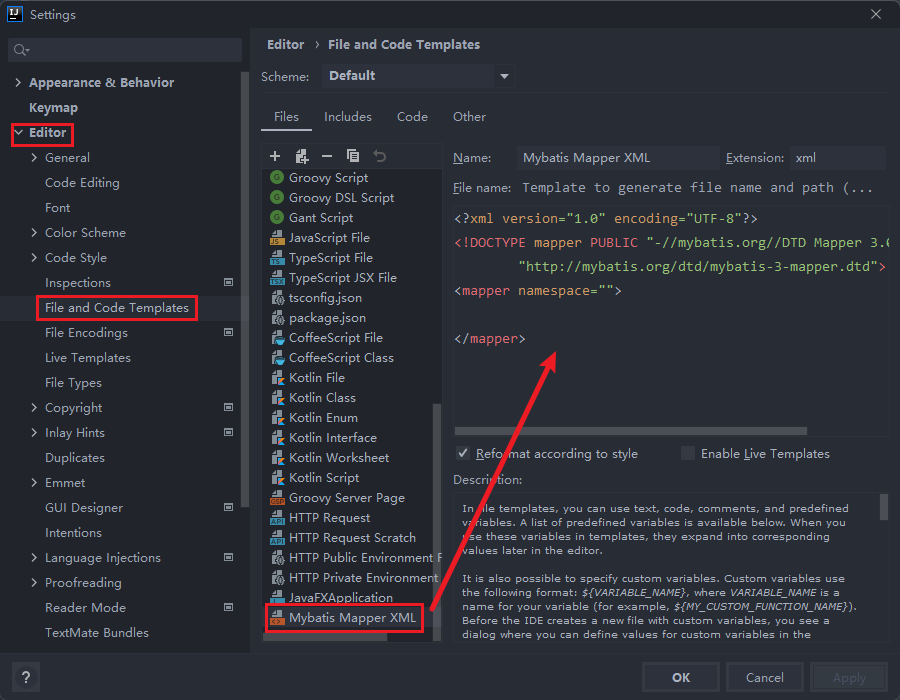Switch to the Other tab
Screen dimensions: 900x700
coord(469,117)
